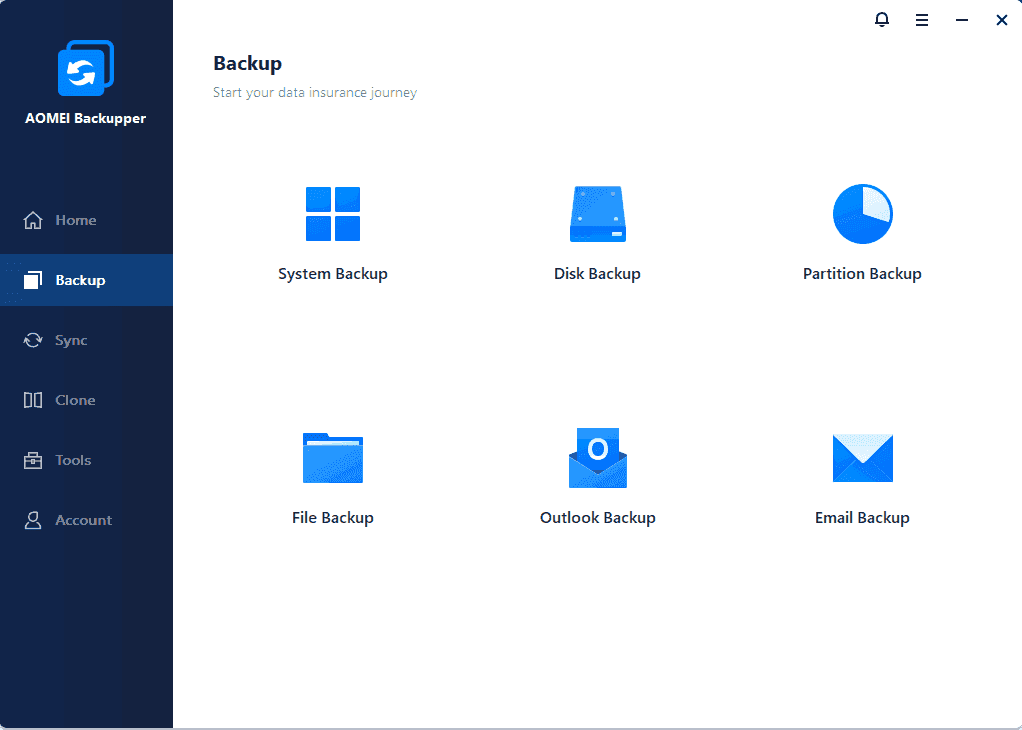Click the Clone icon in sidebar
This screenshot has height=730, width=1022.
click(33, 400)
